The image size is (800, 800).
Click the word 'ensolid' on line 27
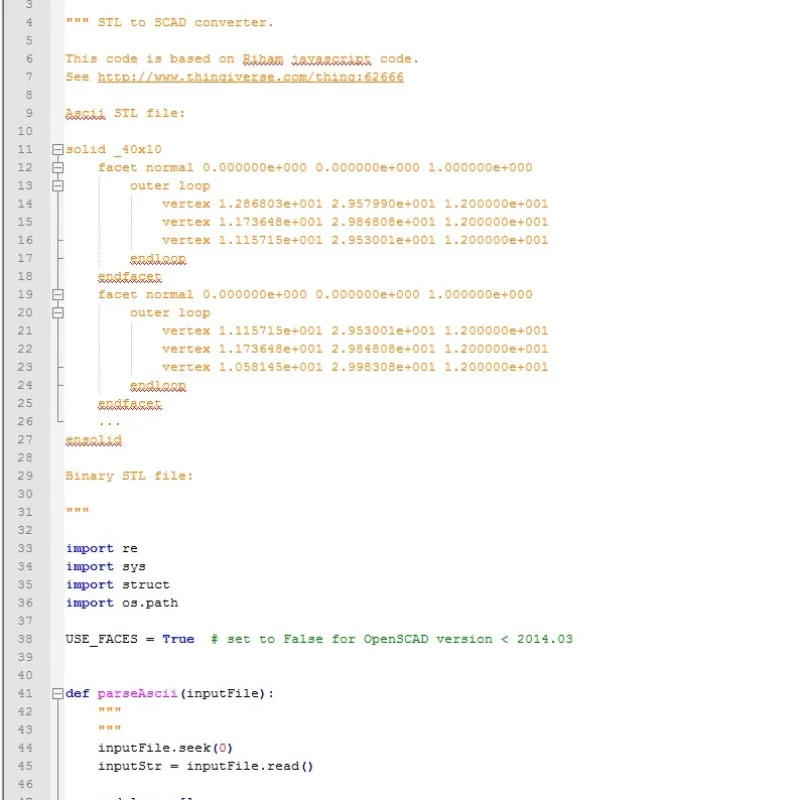coord(93,440)
